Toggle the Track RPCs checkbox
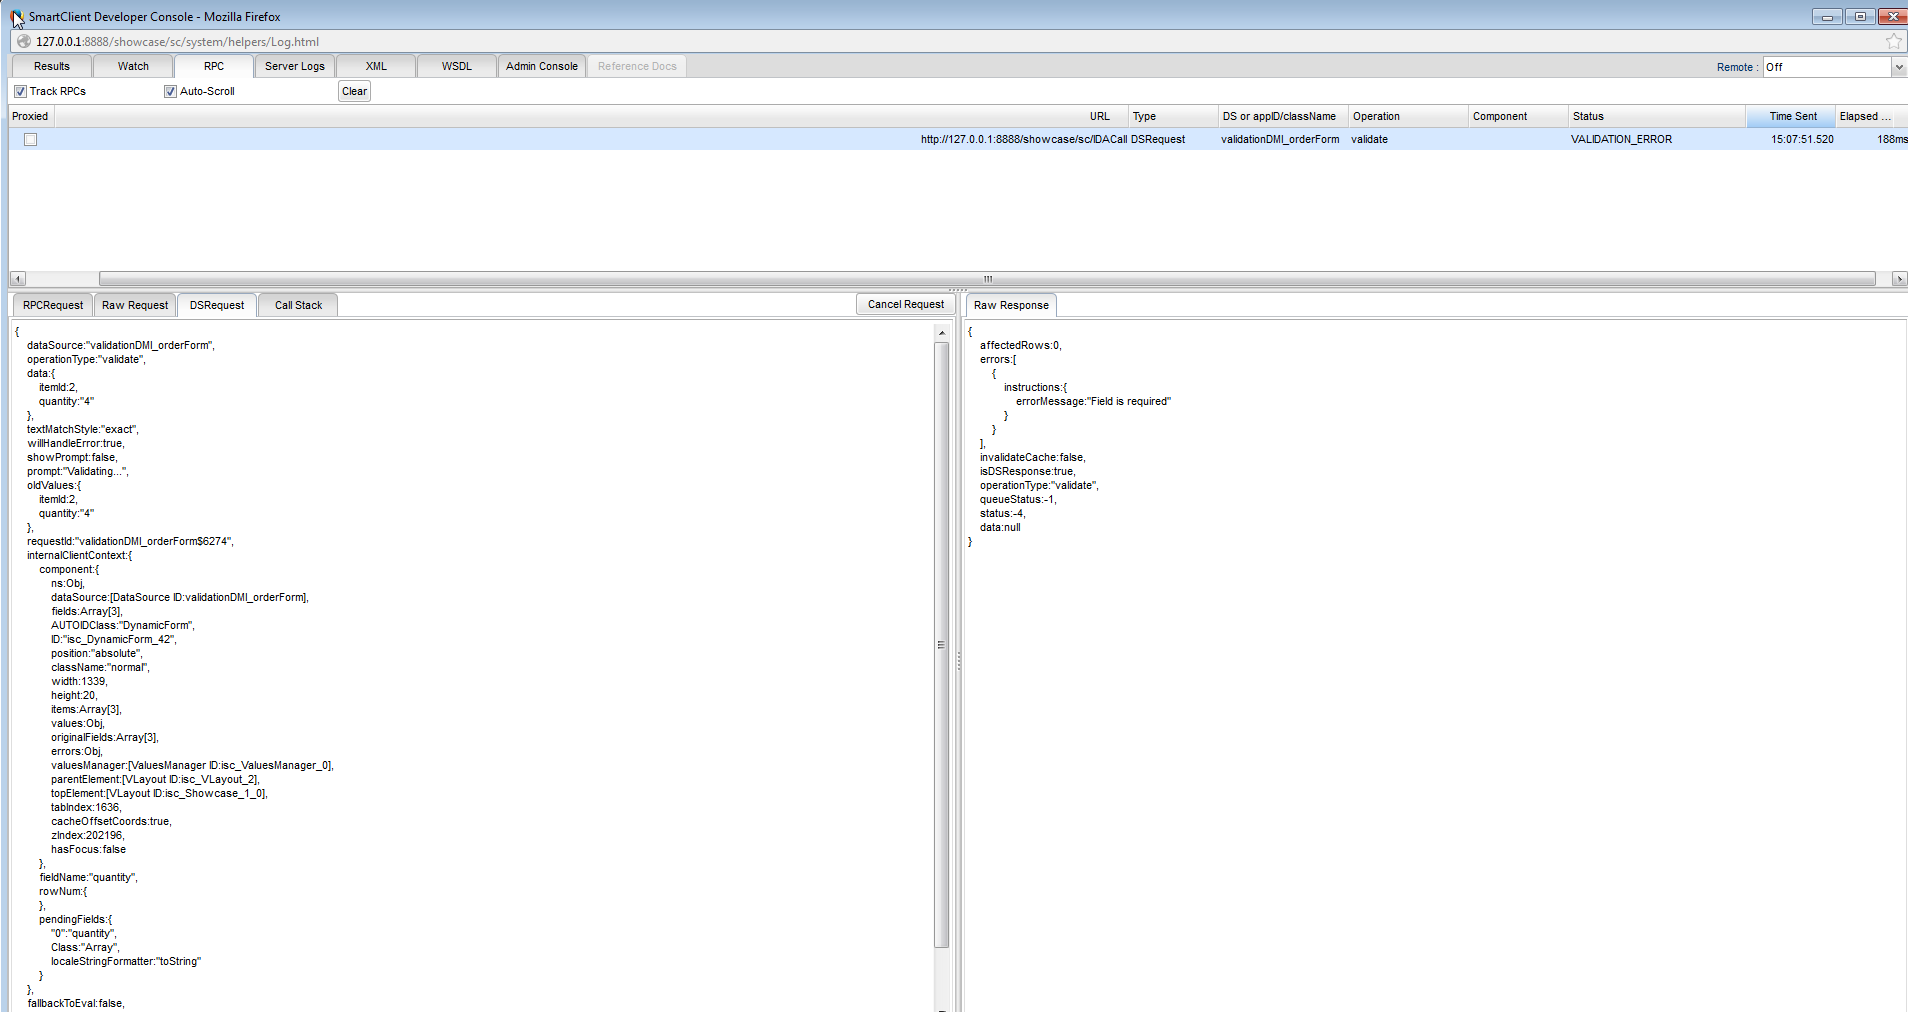Screen dimensions: 1908x1012 [20, 91]
